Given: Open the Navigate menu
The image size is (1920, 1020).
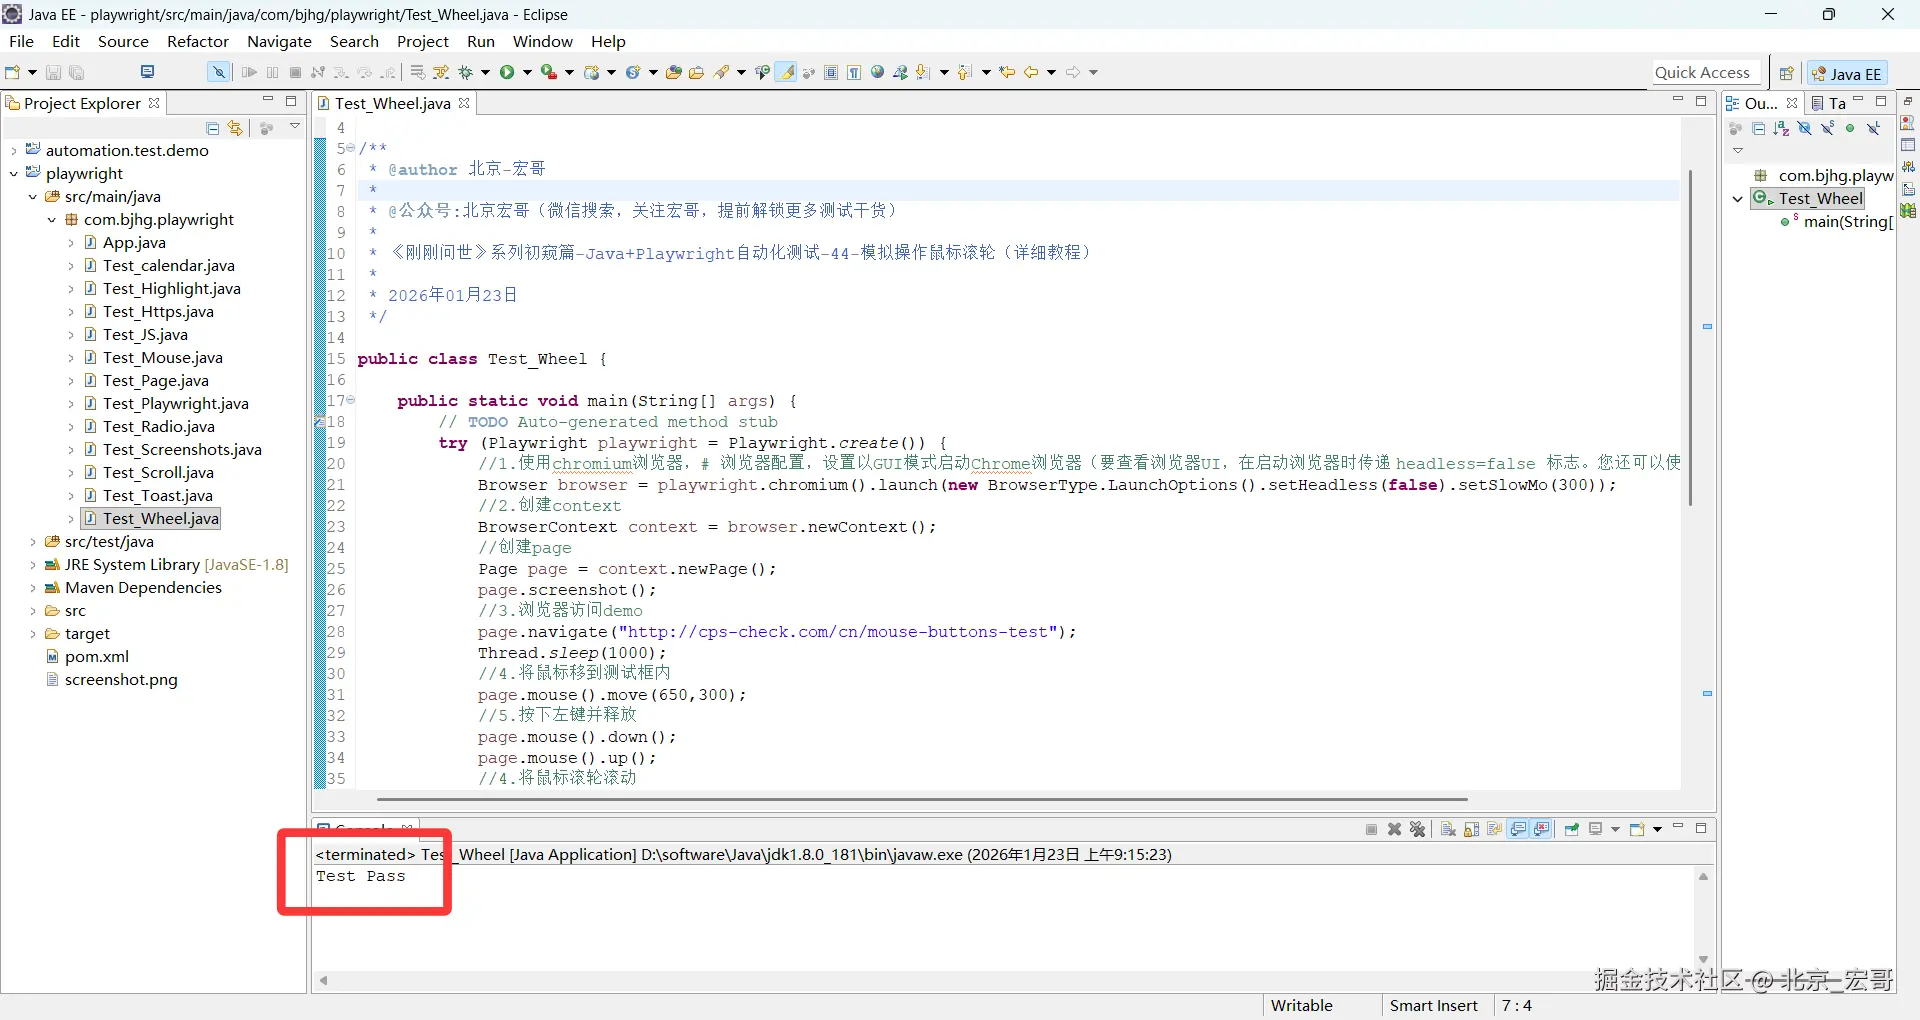Looking at the screenshot, I should coord(280,41).
